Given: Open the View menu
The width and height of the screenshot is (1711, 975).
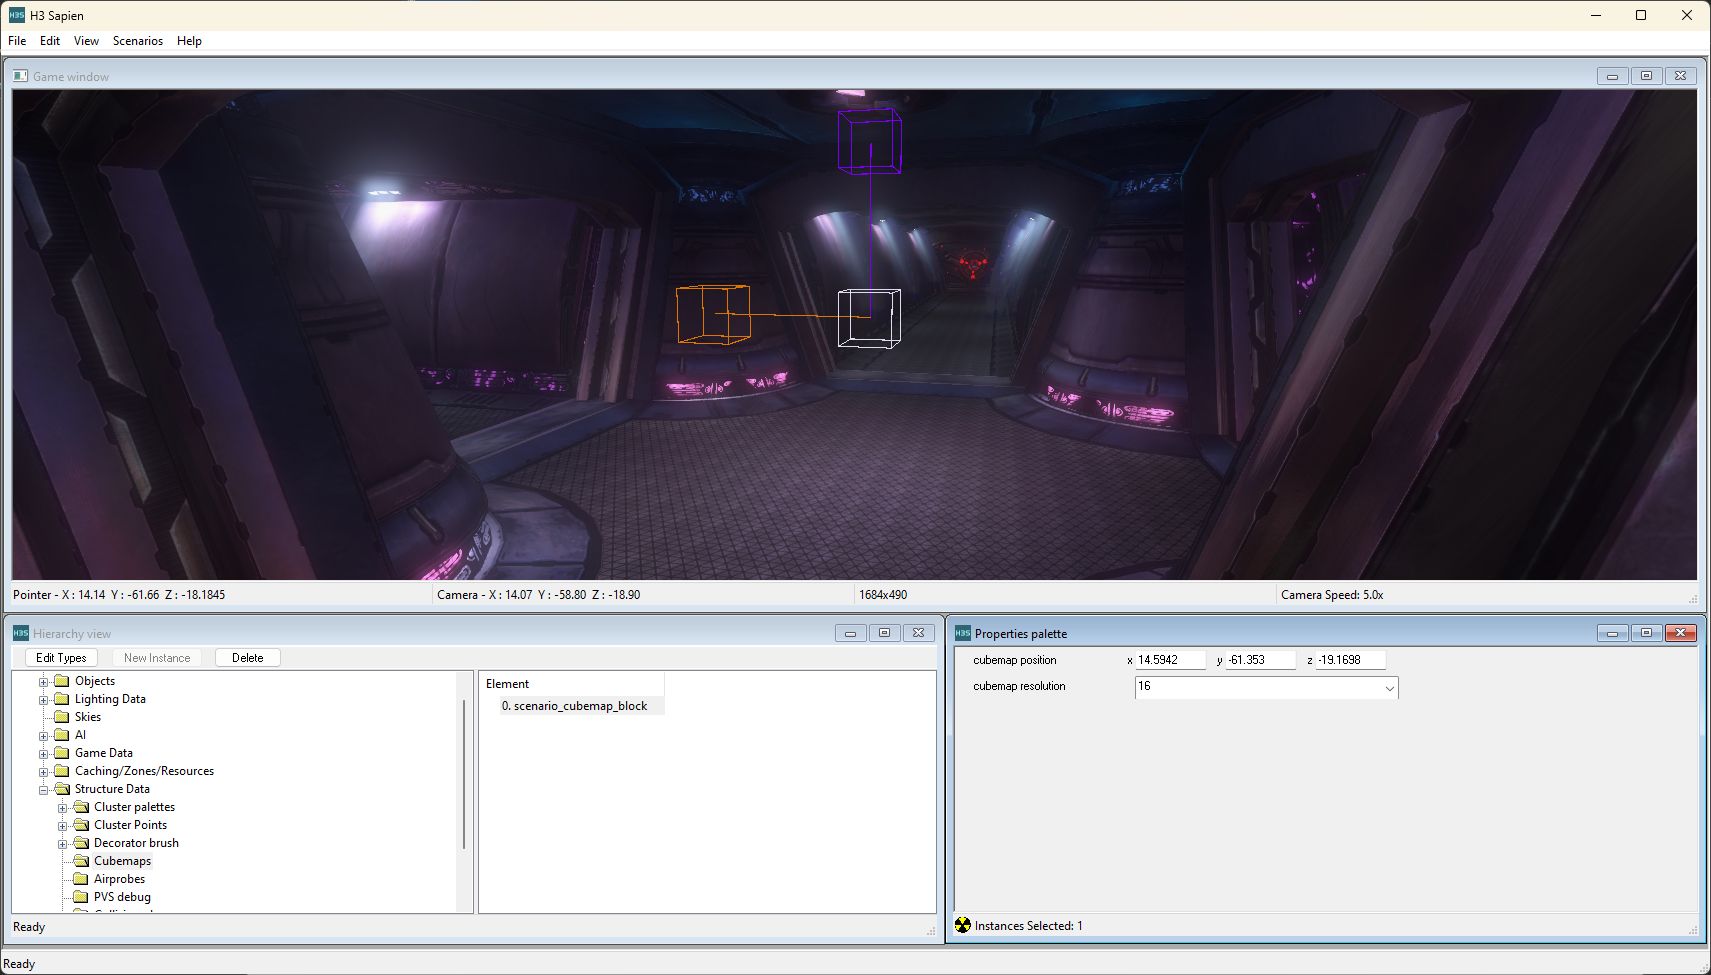Looking at the screenshot, I should coord(86,41).
